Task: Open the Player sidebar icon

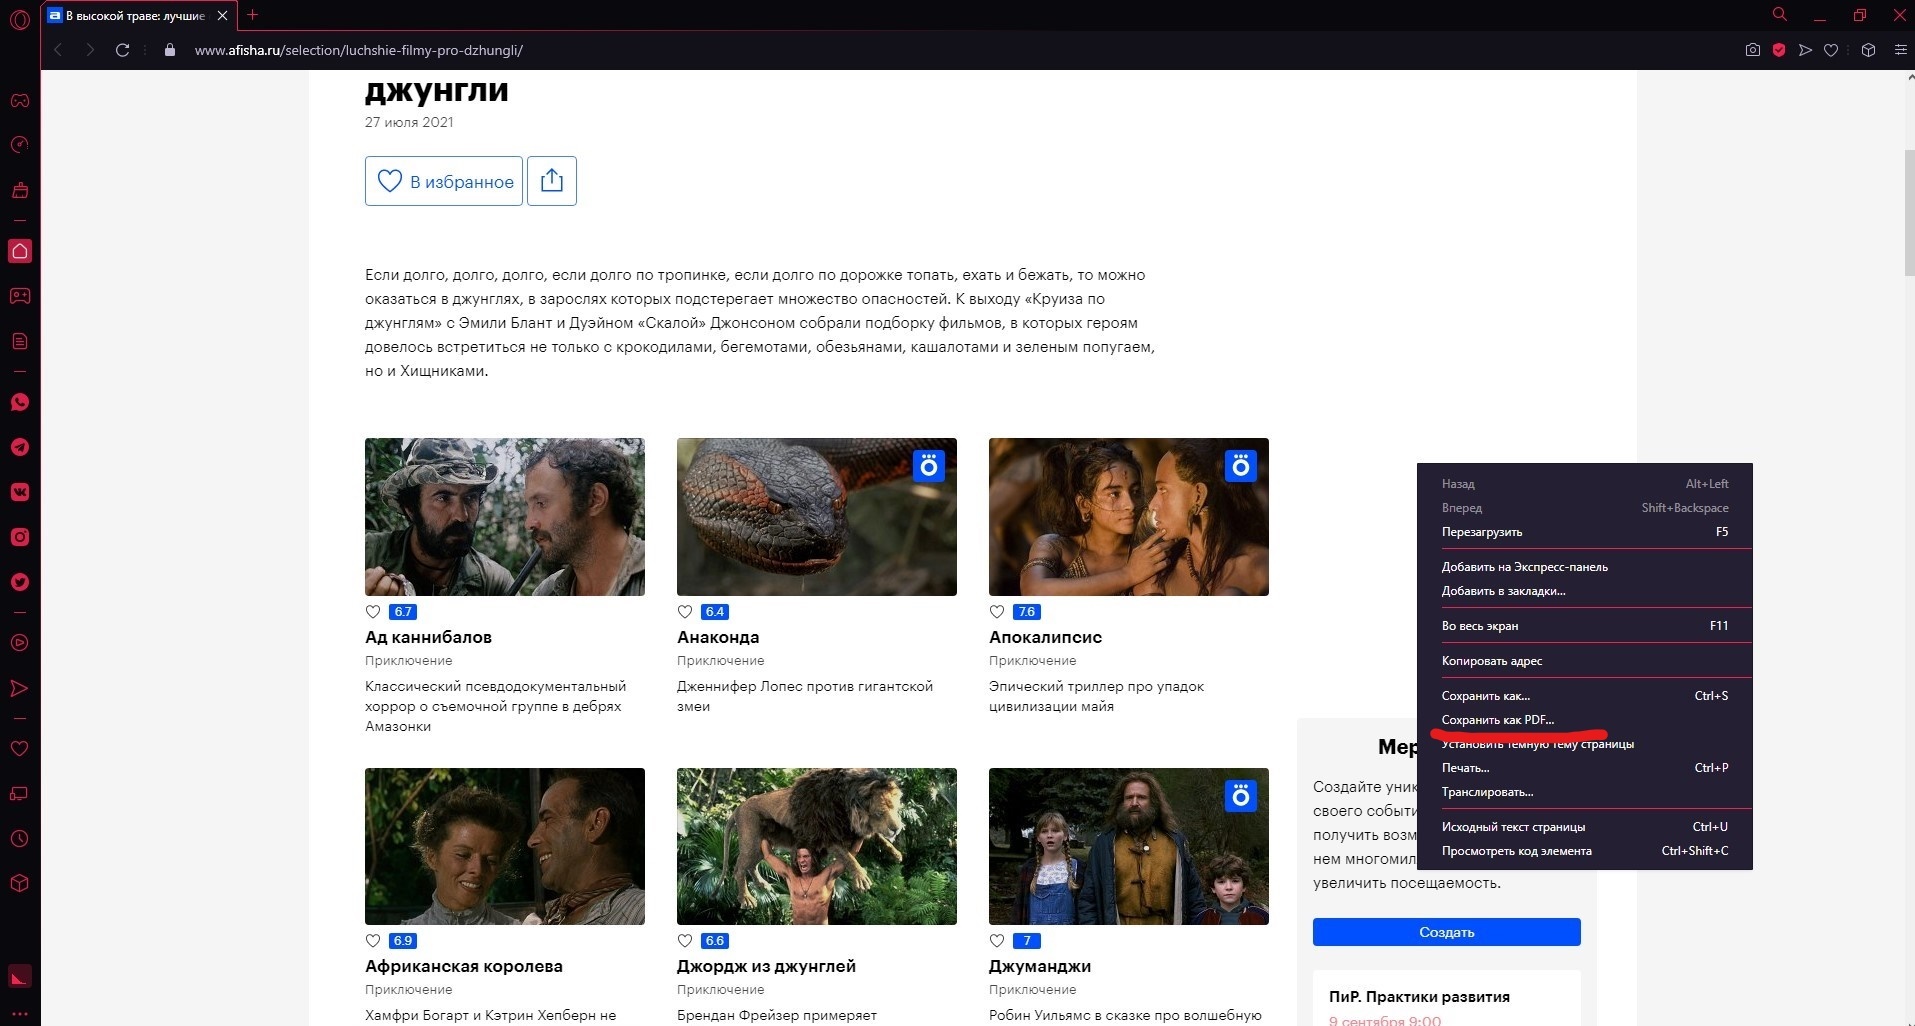Action: click(20, 643)
